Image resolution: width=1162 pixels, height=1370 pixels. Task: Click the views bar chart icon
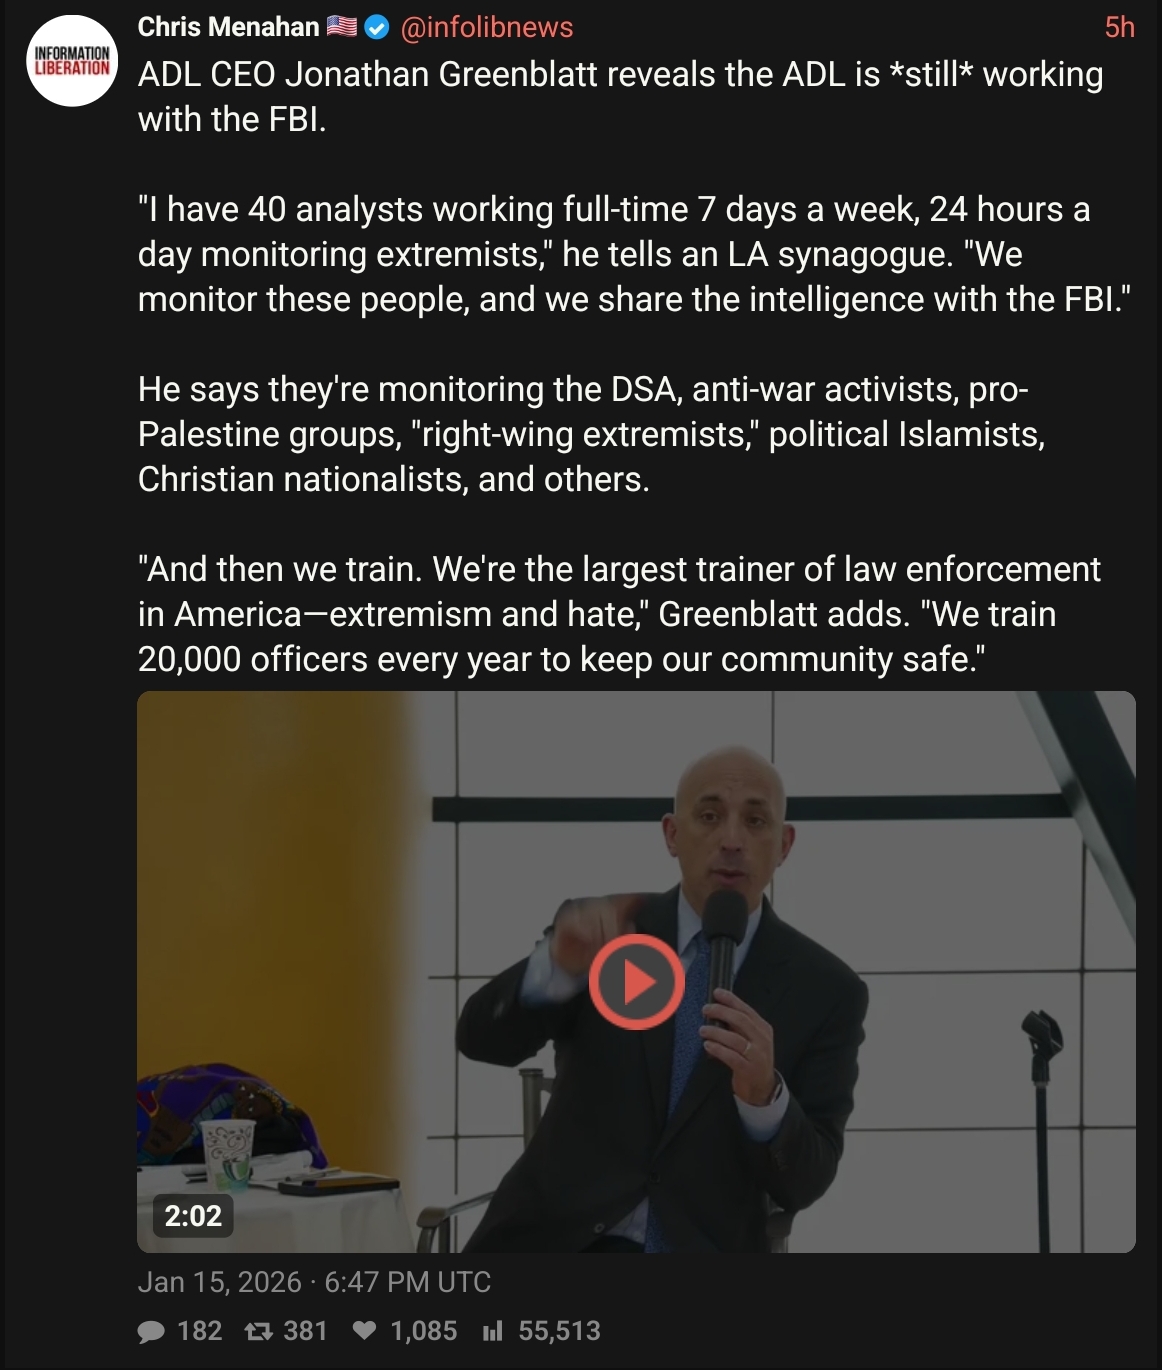[491, 1331]
